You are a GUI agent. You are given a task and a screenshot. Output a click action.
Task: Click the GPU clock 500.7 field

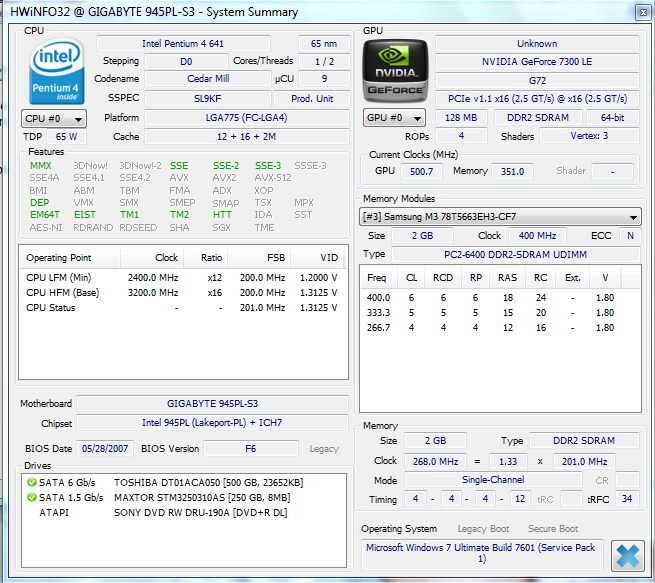click(421, 172)
